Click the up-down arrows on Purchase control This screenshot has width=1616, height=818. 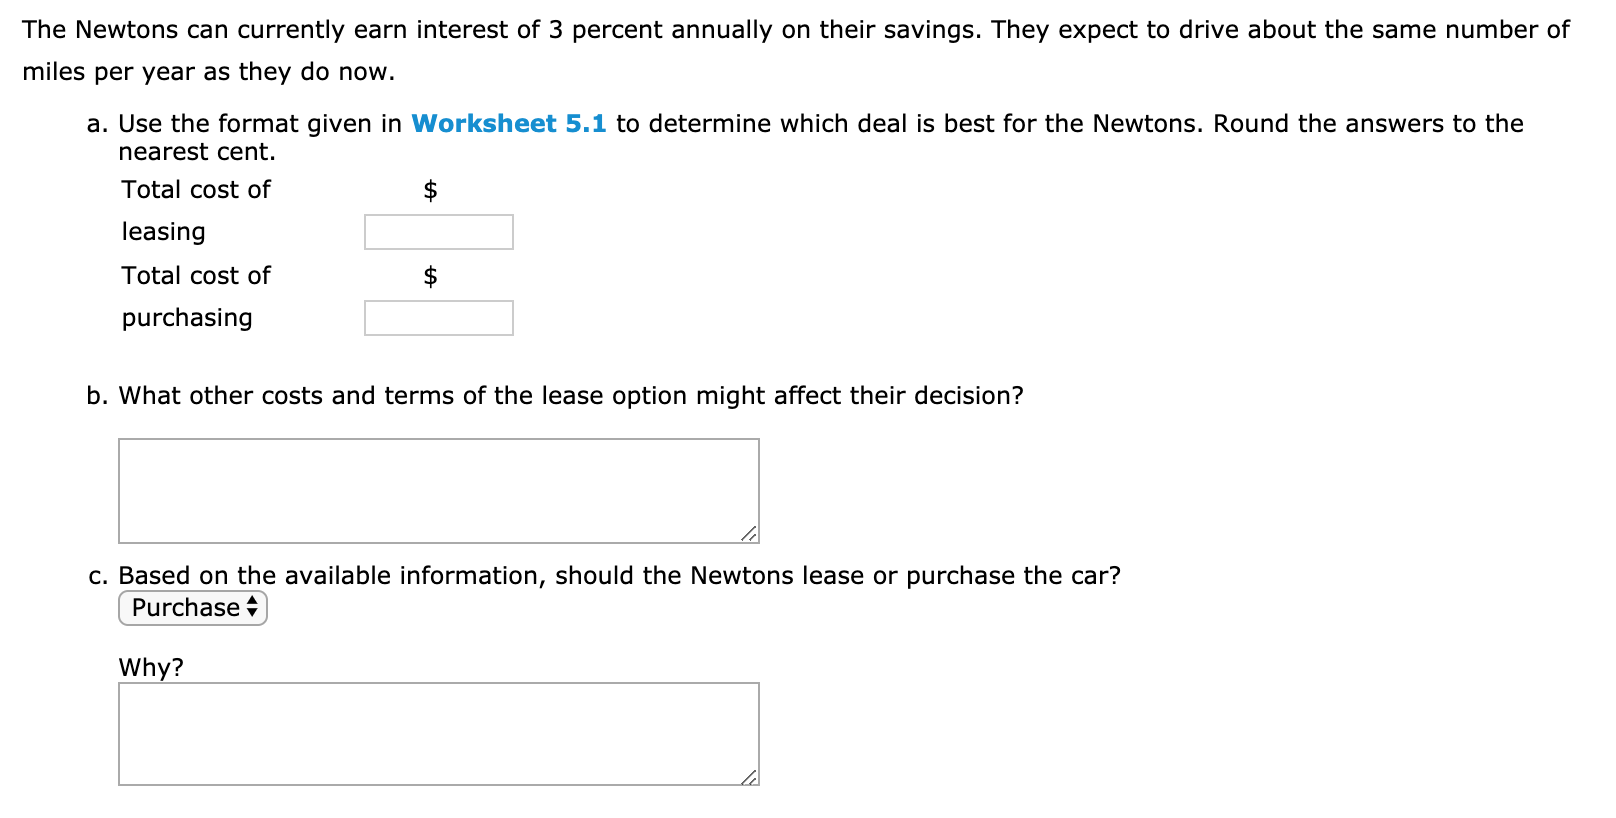click(x=253, y=608)
